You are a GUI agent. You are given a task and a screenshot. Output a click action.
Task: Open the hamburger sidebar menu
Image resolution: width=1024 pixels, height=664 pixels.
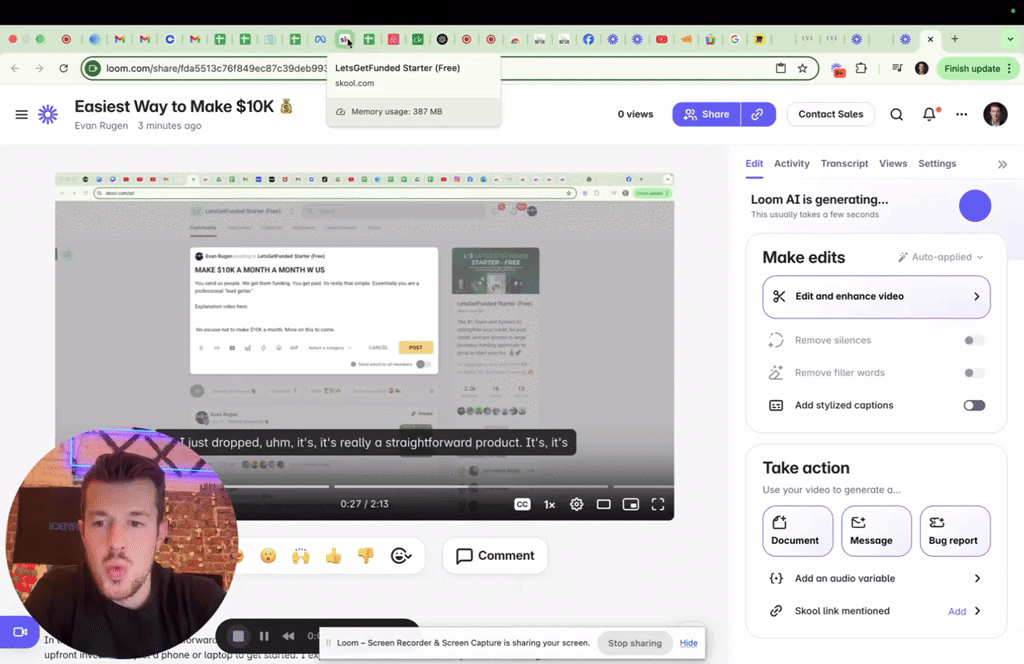pyautogui.click(x=22, y=115)
